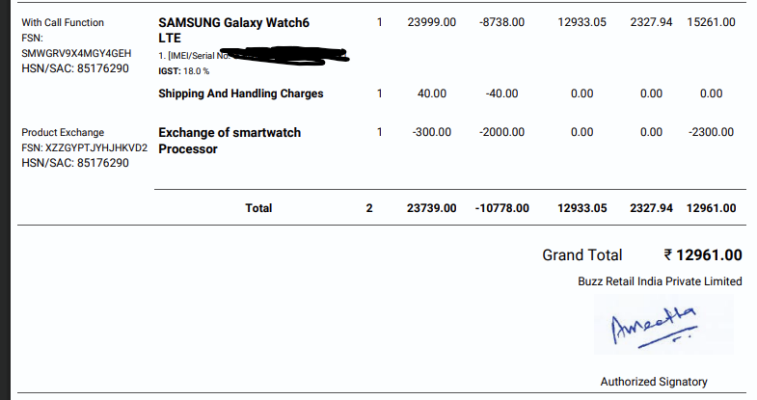Click the grand total amount '₹ 12961.00'
This screenshot has height=400, width=757.
coord(703,255)
